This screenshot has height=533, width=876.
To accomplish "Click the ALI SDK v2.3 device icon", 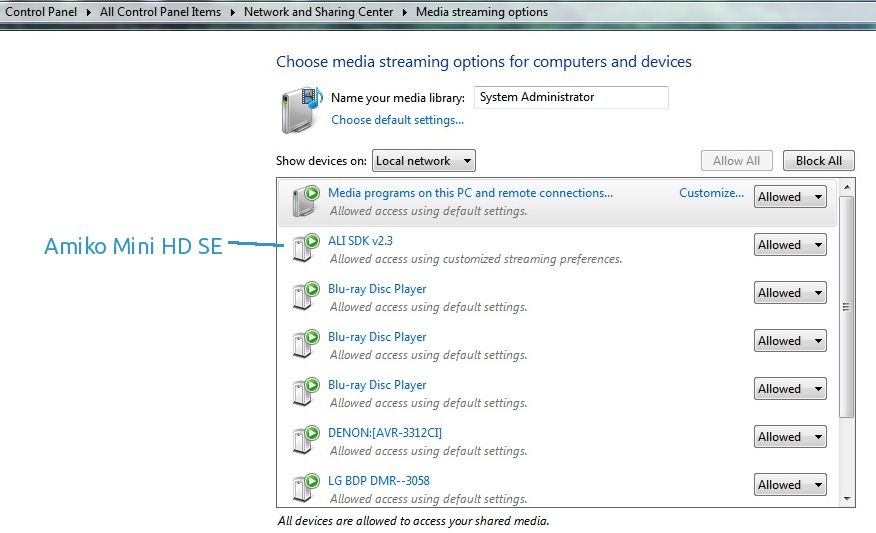I will [304, 249].
